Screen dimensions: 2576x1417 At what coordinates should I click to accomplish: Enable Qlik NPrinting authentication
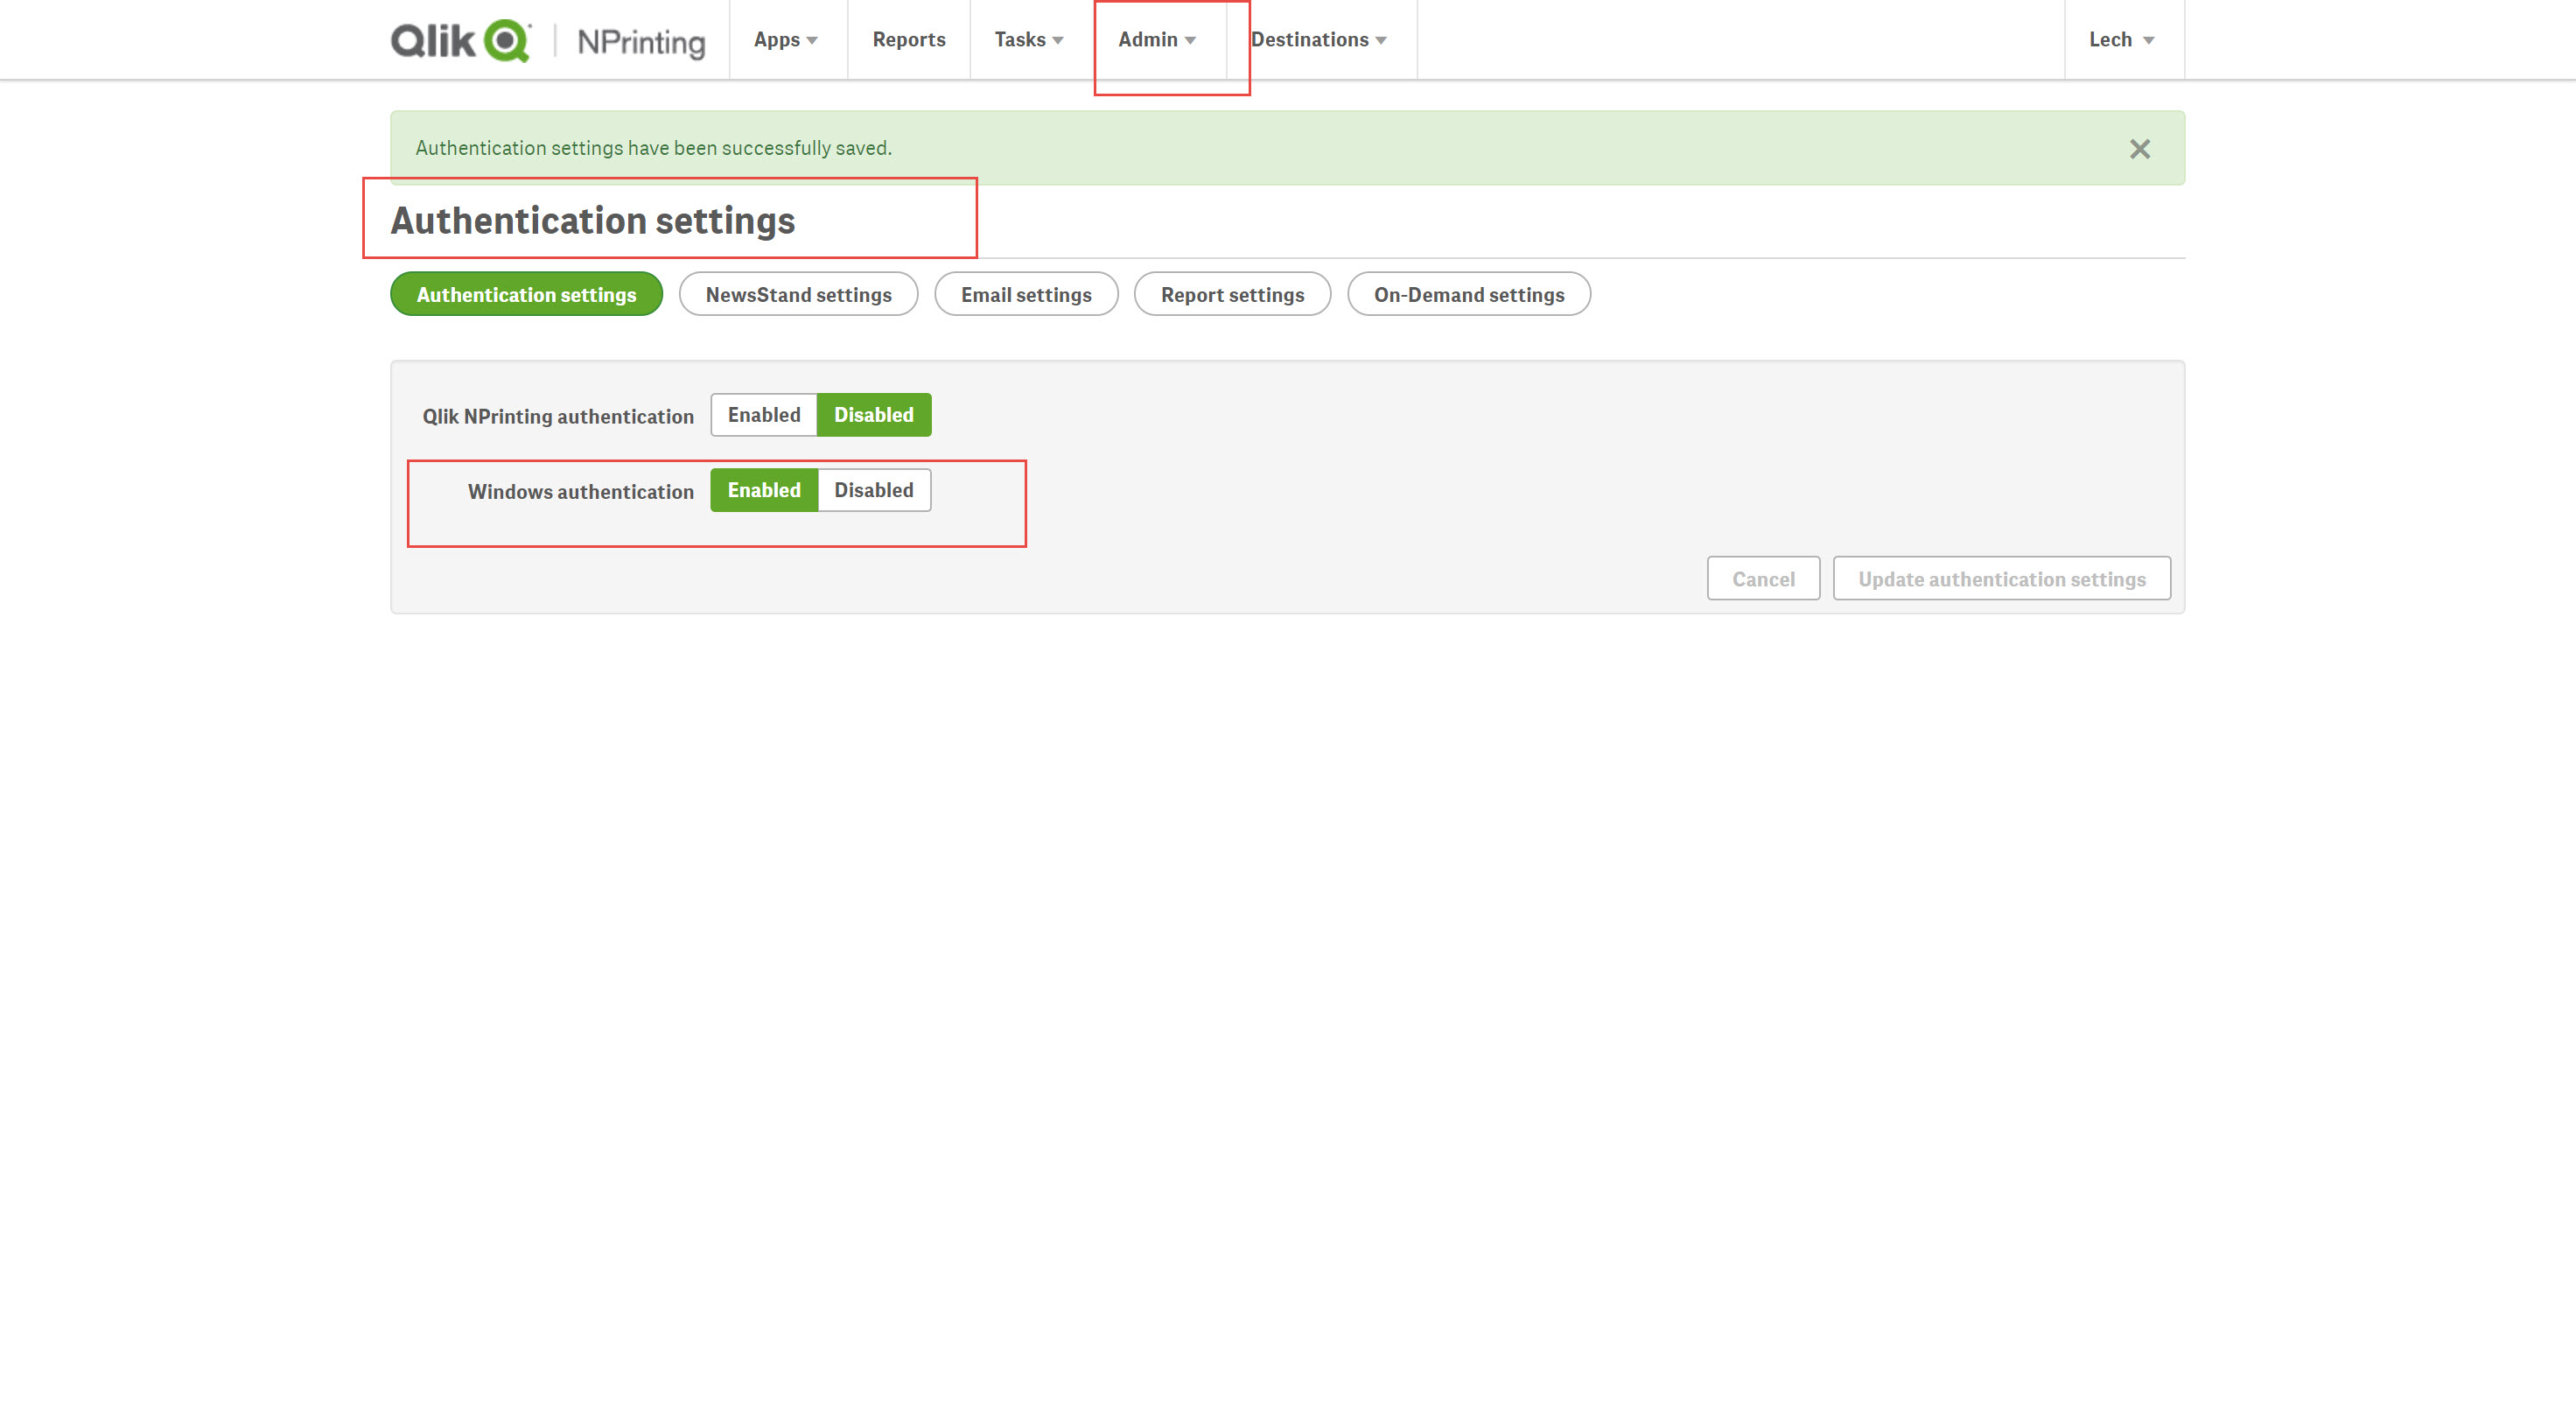pos(764,415)
